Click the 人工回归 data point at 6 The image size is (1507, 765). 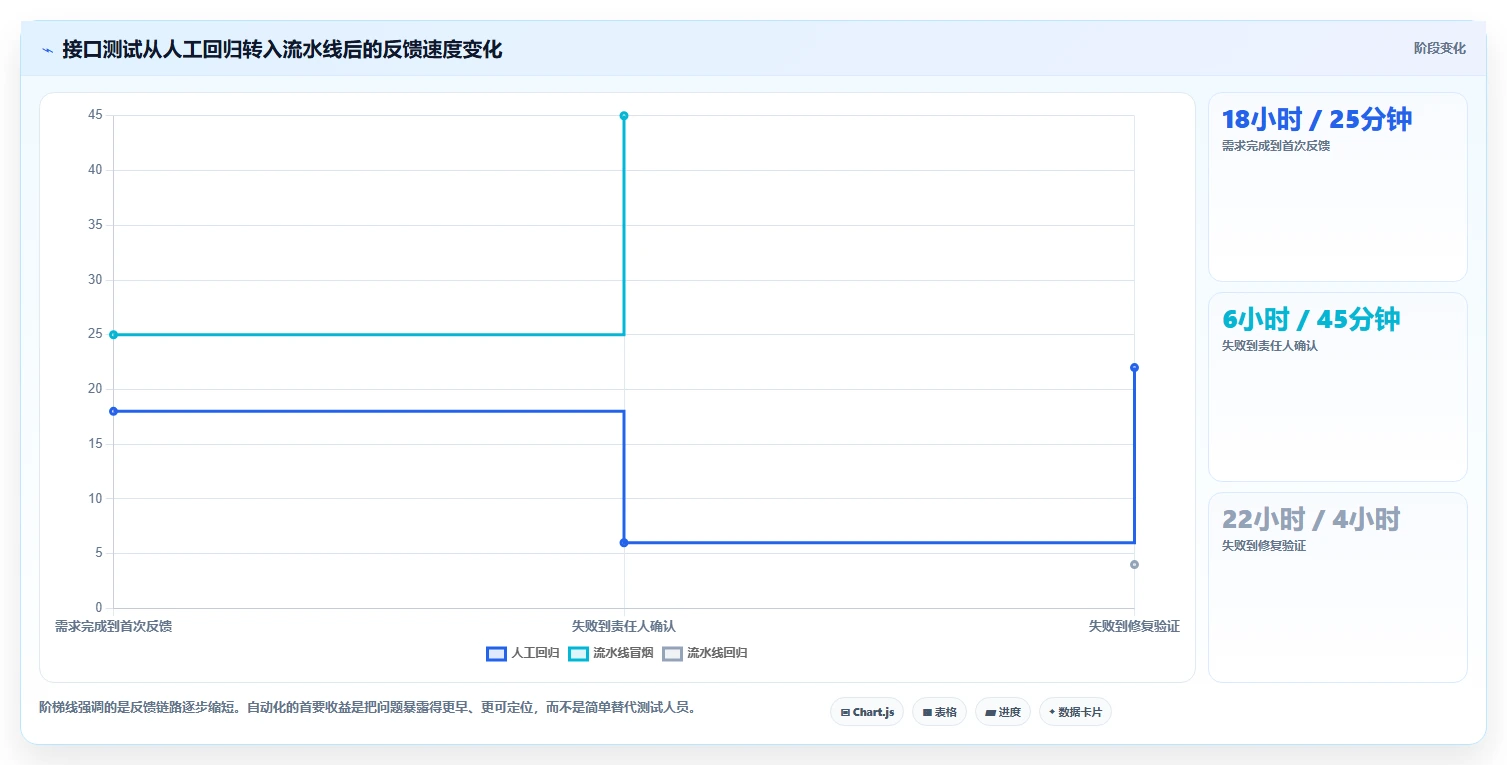coord(624,542)
